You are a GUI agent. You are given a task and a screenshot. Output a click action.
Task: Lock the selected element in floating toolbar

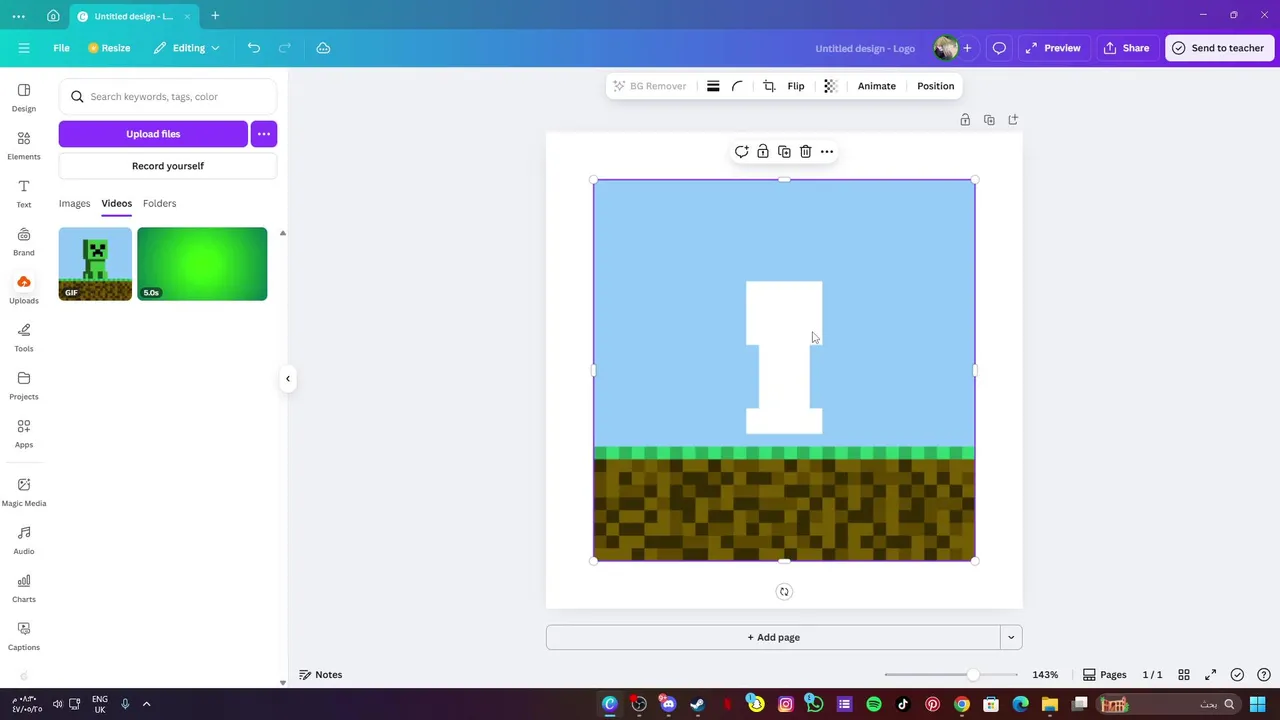click(x=763, y=152)
